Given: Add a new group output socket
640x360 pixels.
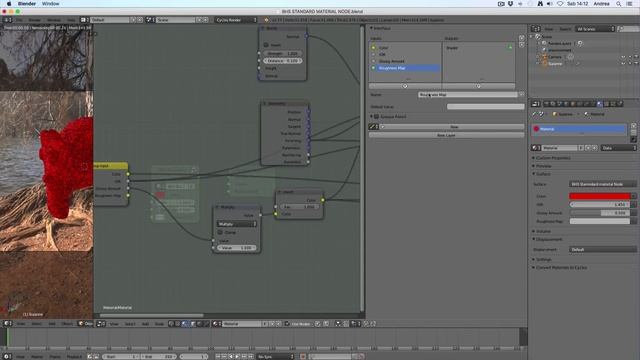Looking at the screenshot, I should (478, 86).
